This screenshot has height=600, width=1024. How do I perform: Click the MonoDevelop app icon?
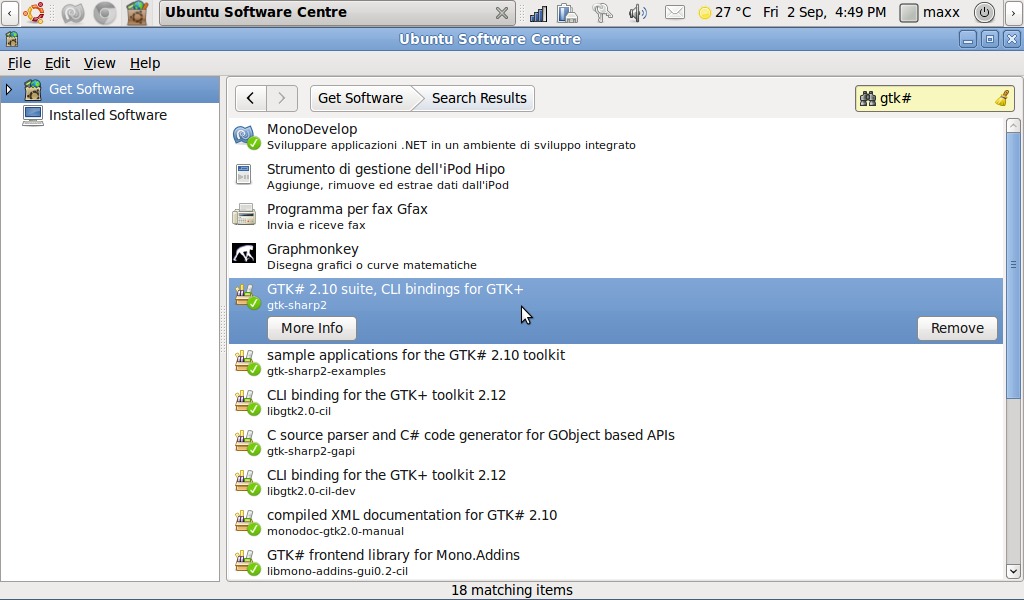(246, 136)
